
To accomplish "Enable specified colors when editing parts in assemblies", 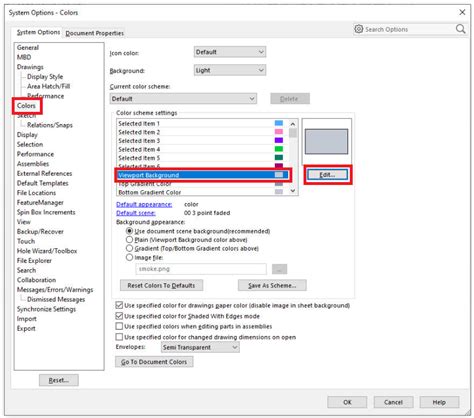I will coord(119,326).
